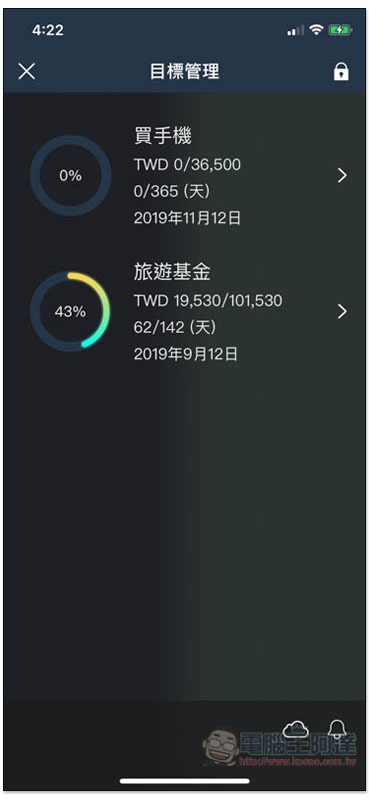Select the 旅遊基金 goal title
The height and width of the screenshot is (800, 369).
[x=172, y=272]
